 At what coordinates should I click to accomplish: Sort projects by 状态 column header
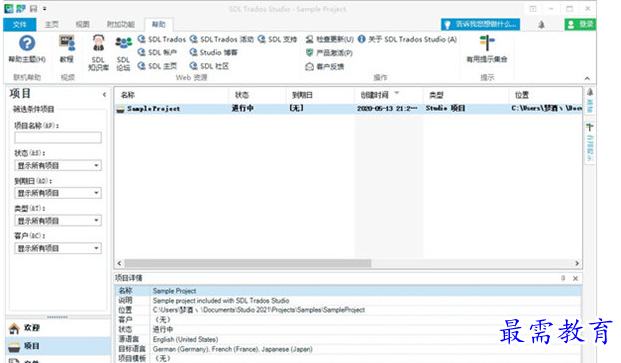pyautogui.click(x=257, y=95)
